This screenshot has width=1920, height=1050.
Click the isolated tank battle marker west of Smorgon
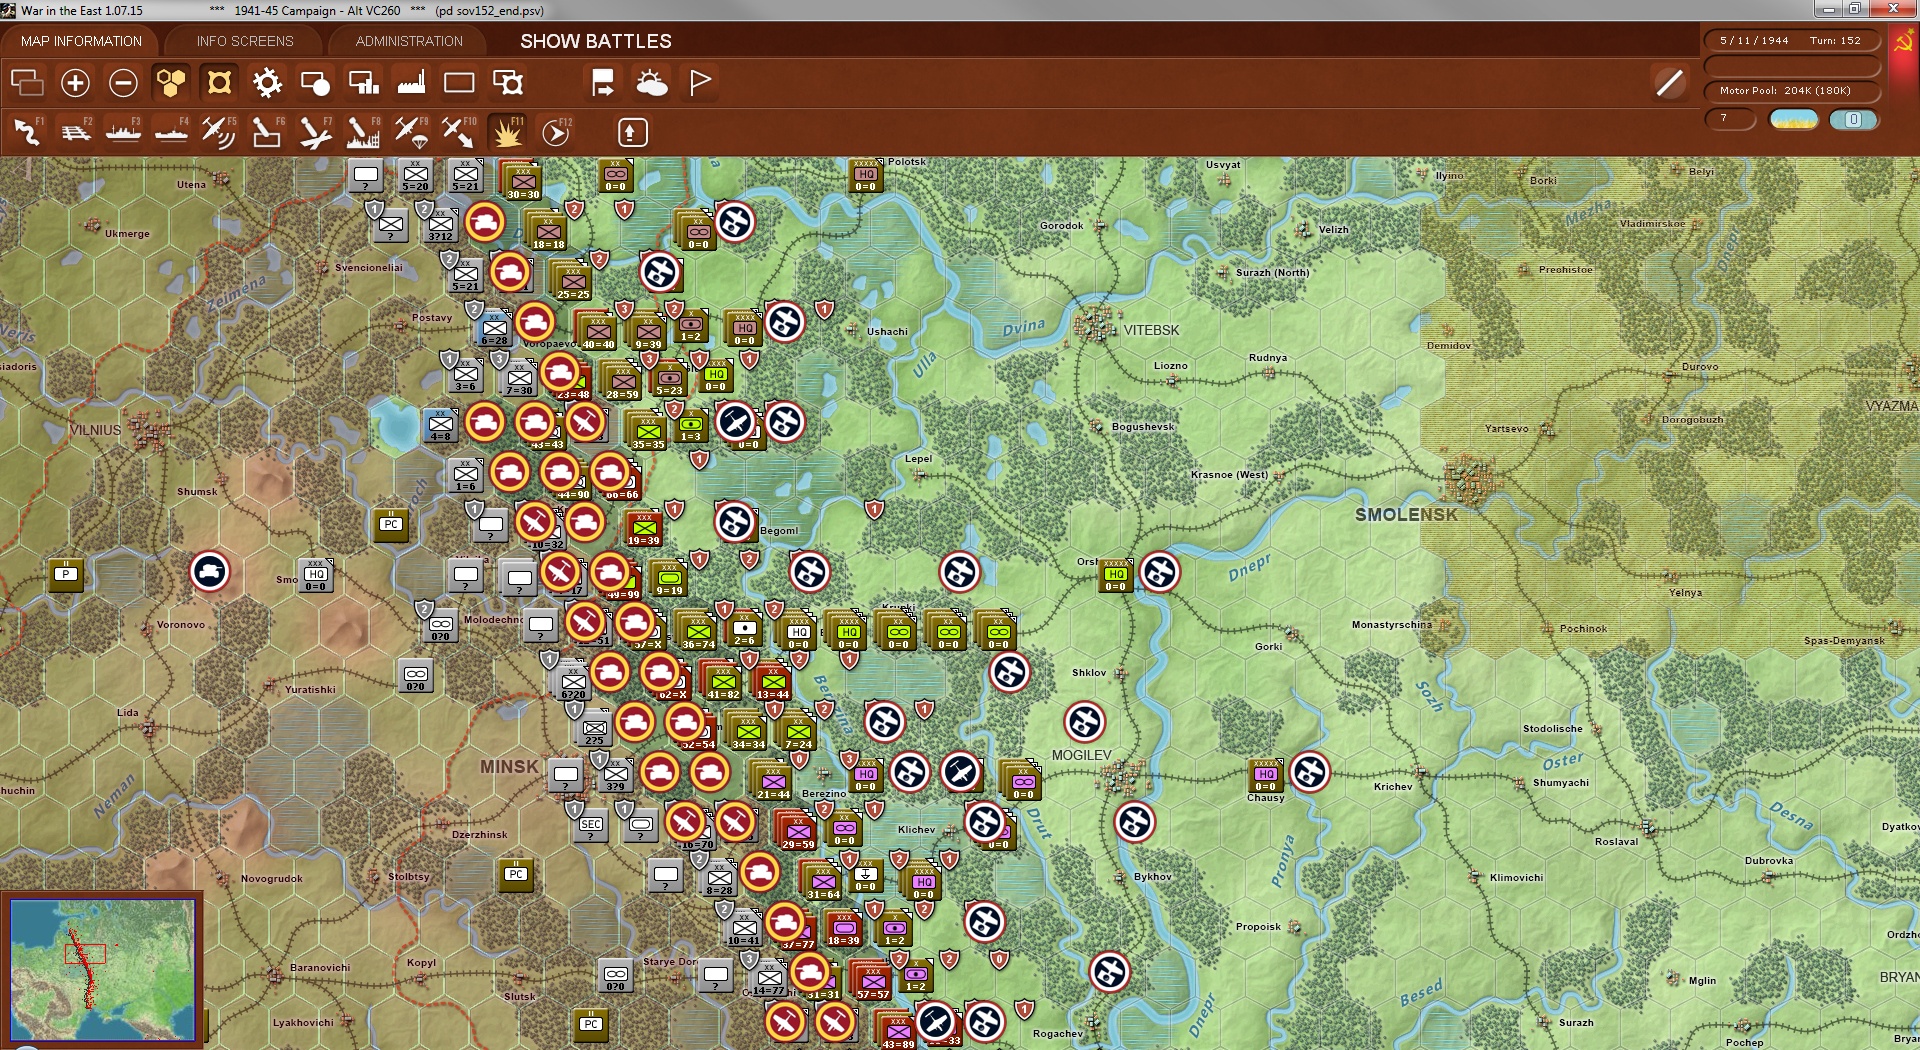210,572
